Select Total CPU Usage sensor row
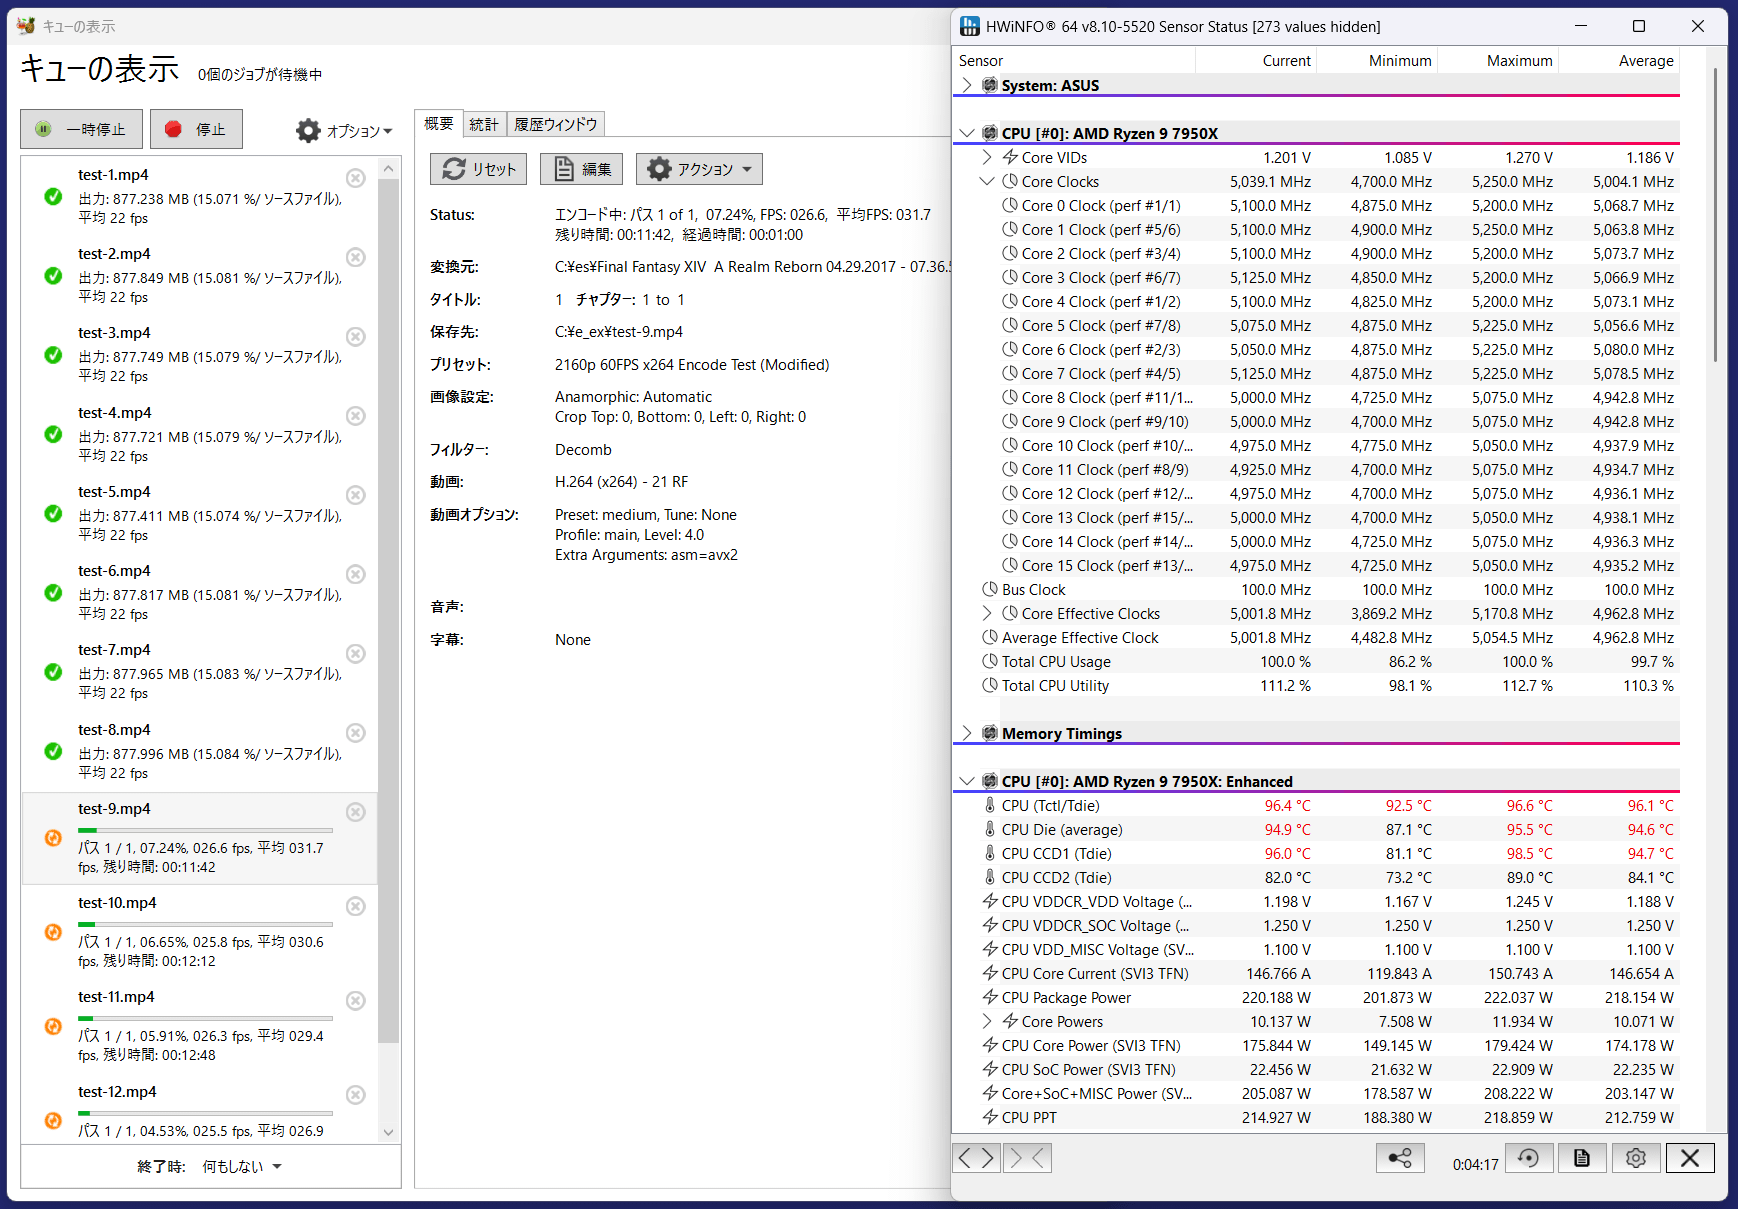Image resolution: width=1738 pixels, height=1209 pixels. tap(1316, 661)
